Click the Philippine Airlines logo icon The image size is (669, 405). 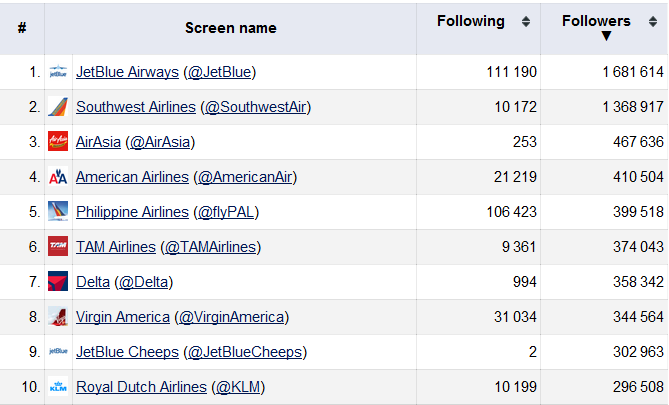[58, 212]
